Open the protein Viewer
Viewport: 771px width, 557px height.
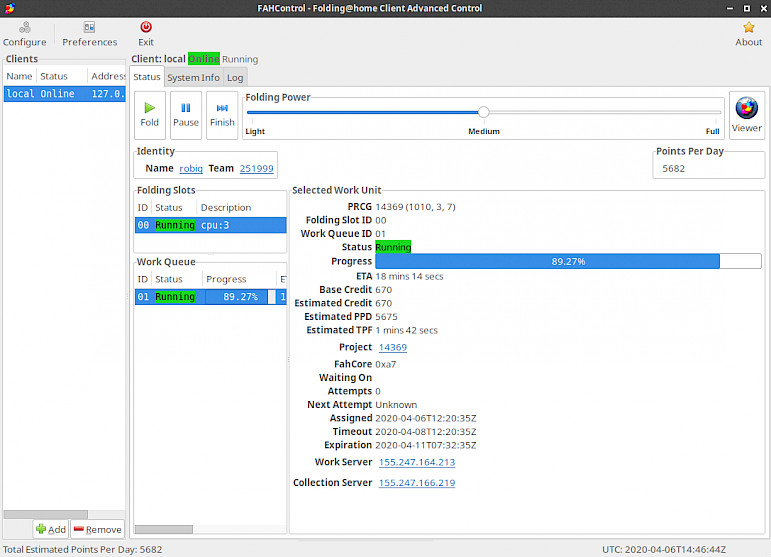coord(746,115)
